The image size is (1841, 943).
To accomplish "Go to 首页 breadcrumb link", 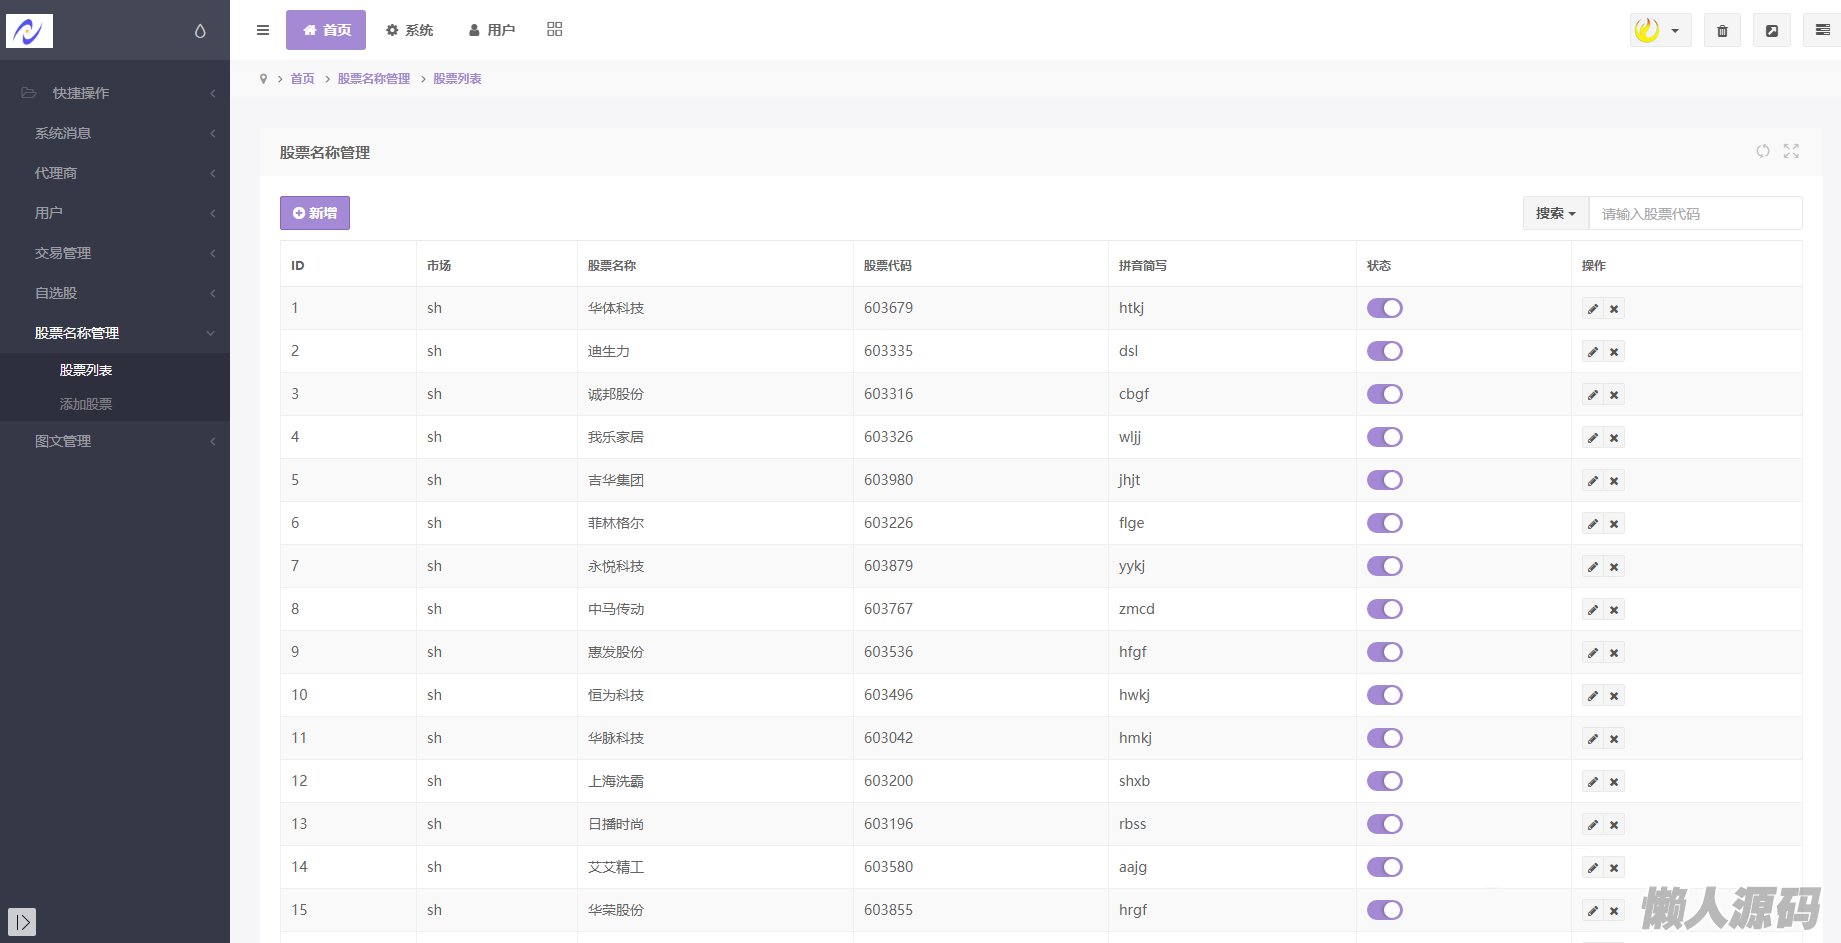I will pos(302,79).
